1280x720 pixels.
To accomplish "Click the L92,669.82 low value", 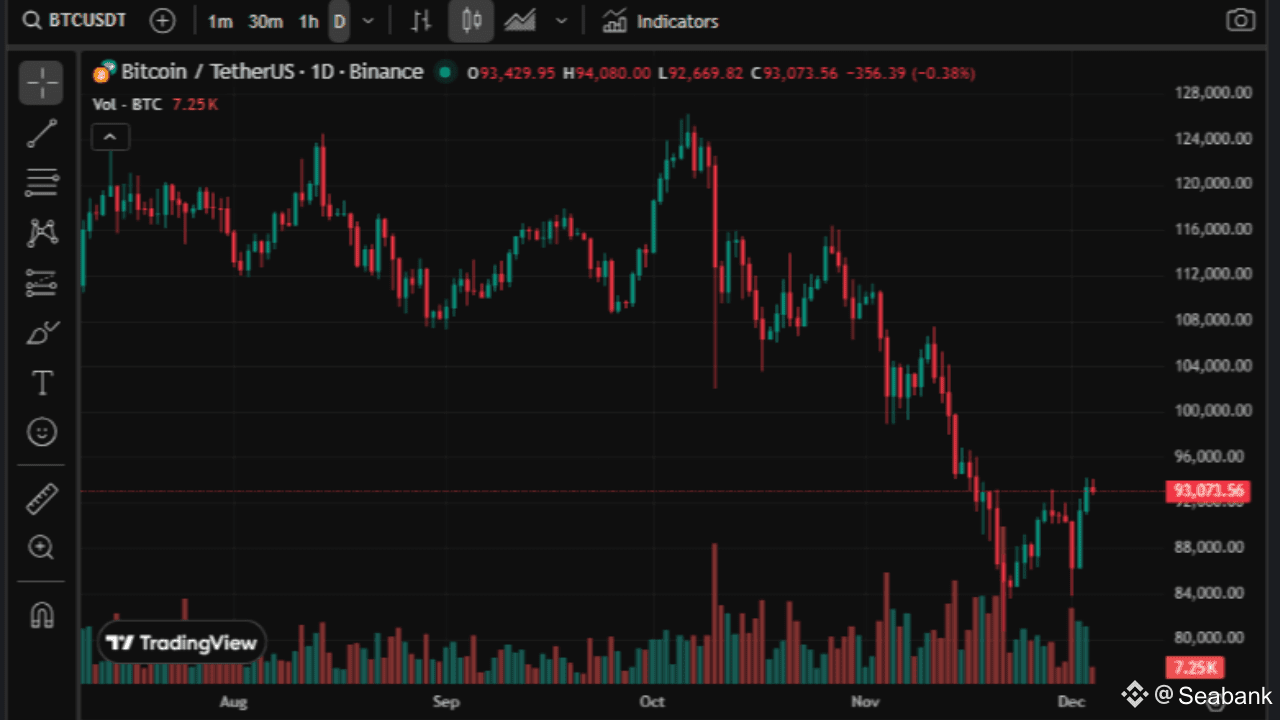I will click(x=700, y=73).
